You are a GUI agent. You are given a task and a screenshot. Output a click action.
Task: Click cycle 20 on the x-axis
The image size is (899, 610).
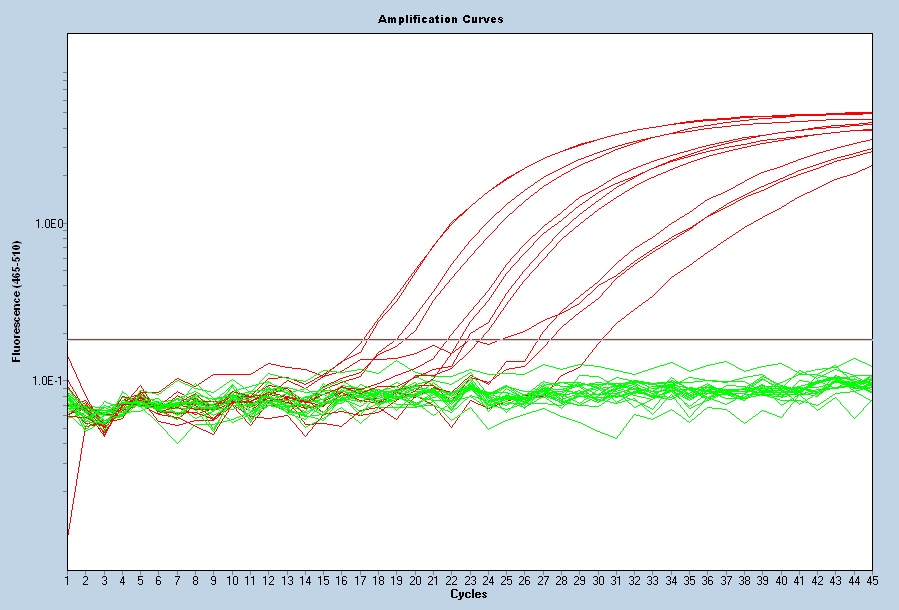[415, 581]
